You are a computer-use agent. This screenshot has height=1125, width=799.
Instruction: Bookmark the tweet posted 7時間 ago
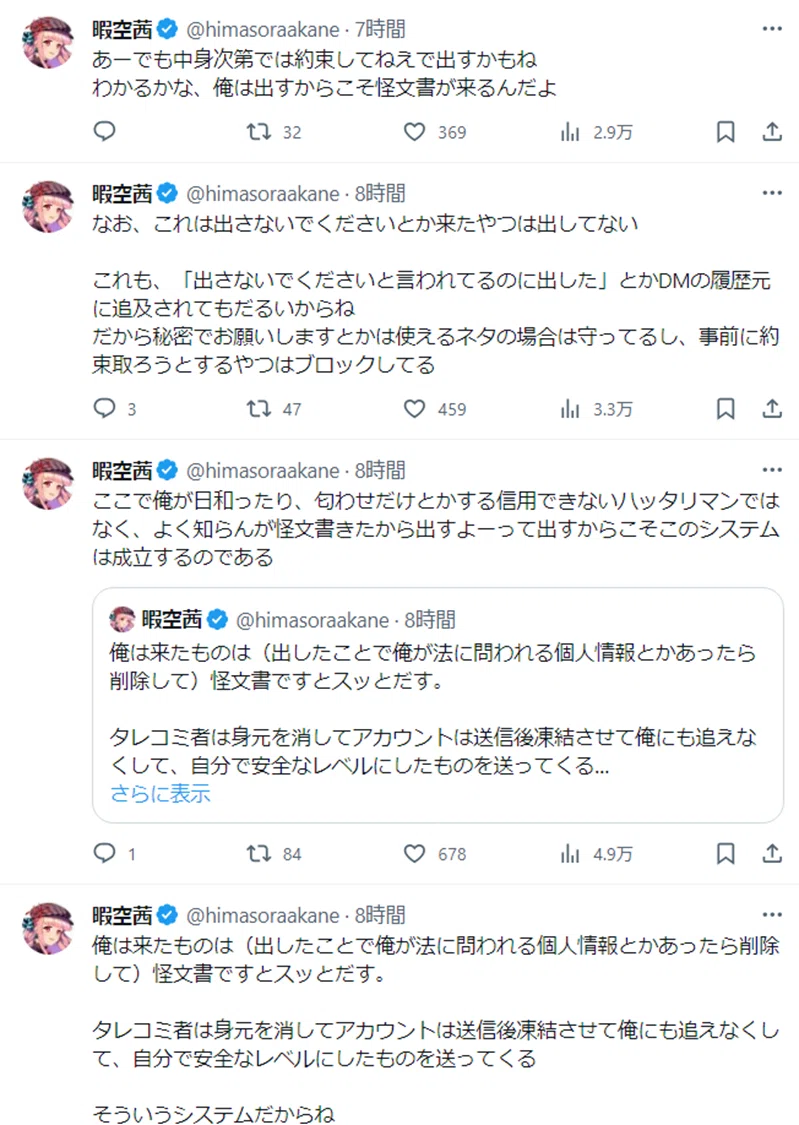[725, 131]
